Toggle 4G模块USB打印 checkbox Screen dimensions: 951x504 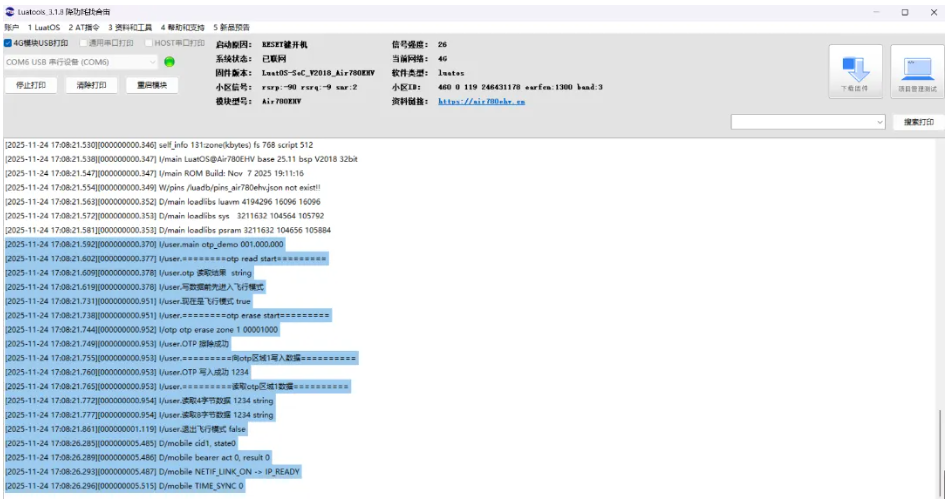(x=8, y=43)
